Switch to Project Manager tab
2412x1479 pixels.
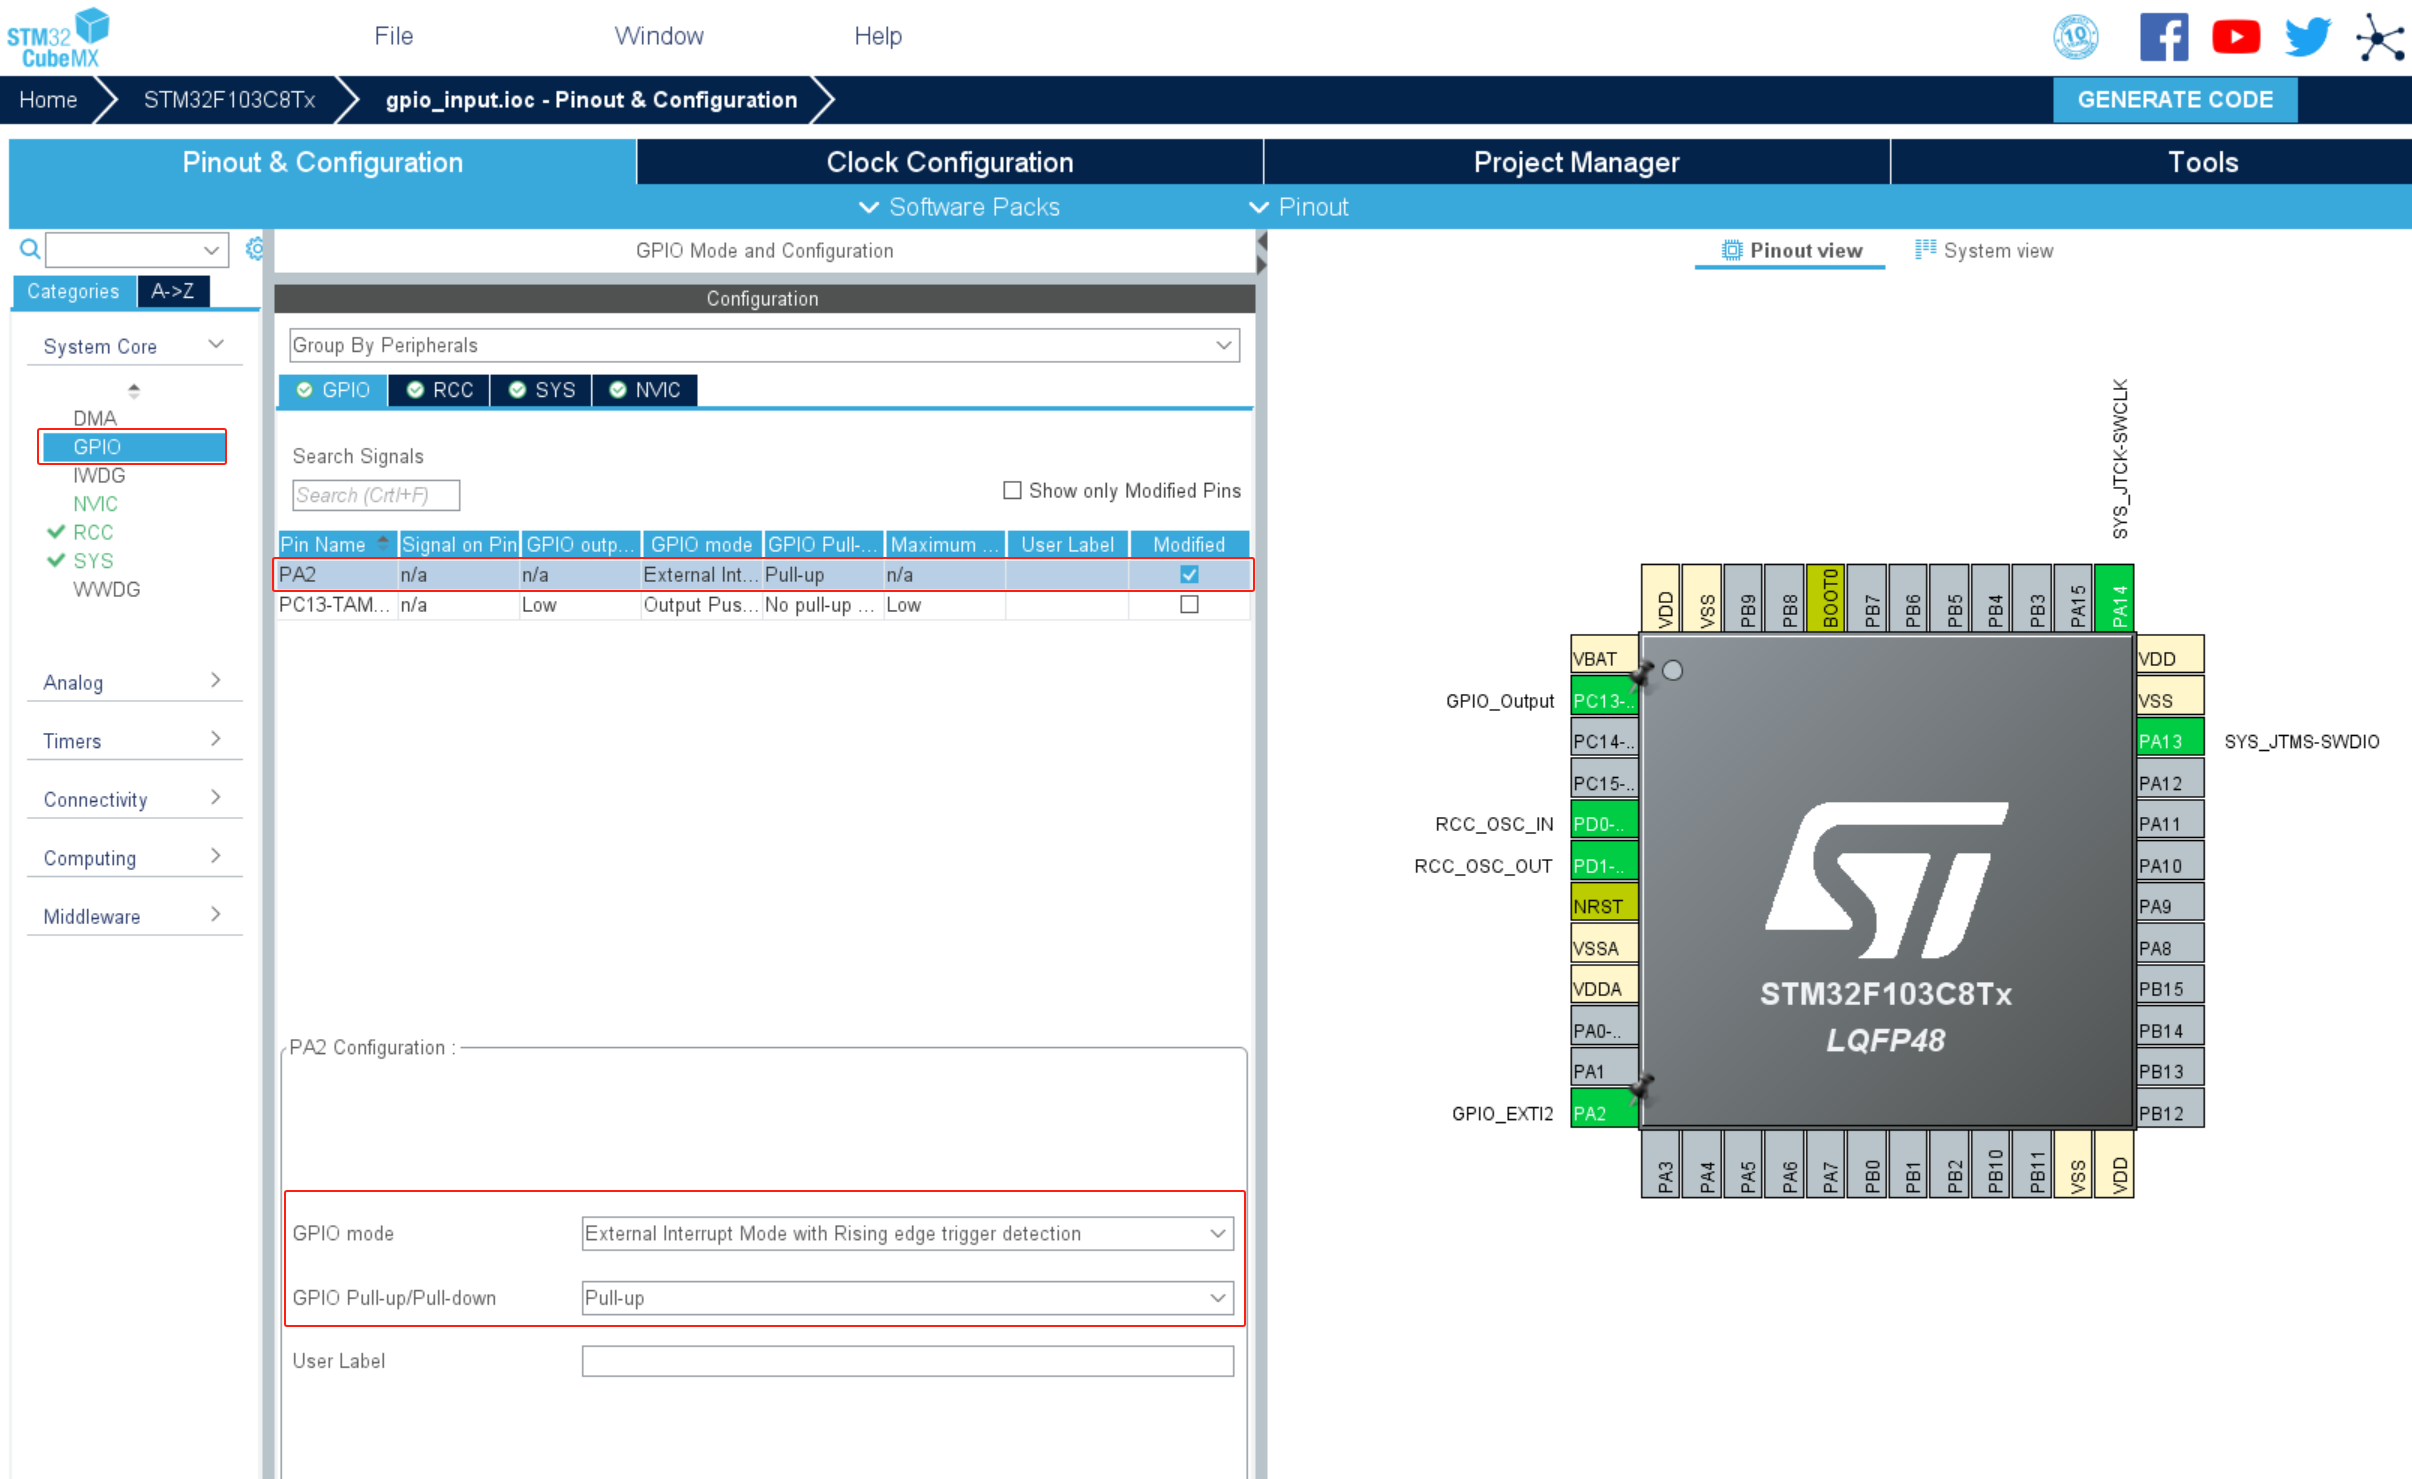[x=1576, y=162]
